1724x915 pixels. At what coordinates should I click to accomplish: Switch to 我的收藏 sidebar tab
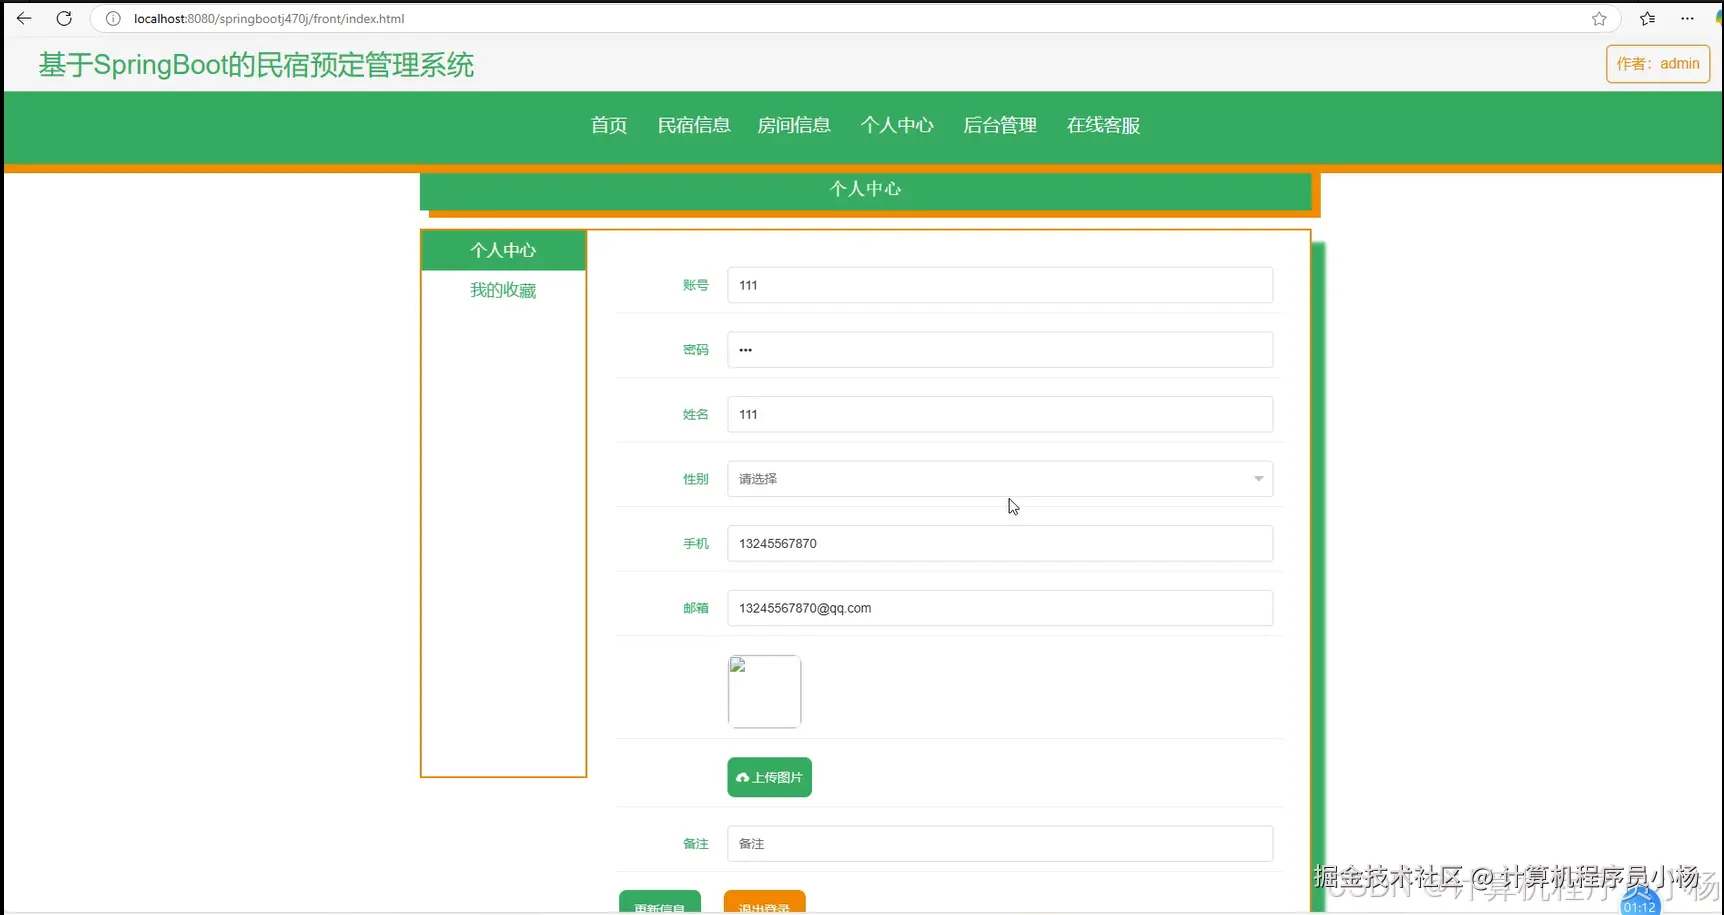(503, 290)
